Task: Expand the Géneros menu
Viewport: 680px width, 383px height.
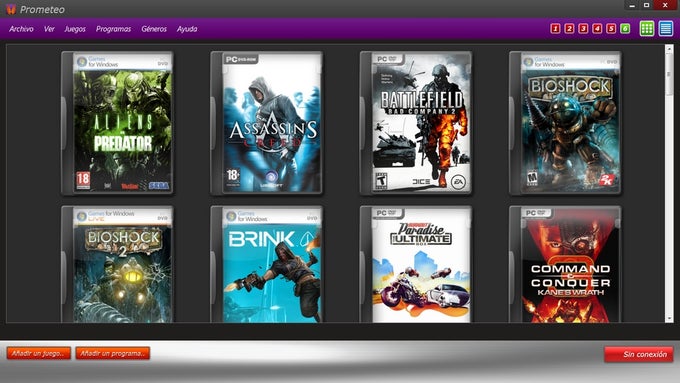Action: click(x=154, y=29)
